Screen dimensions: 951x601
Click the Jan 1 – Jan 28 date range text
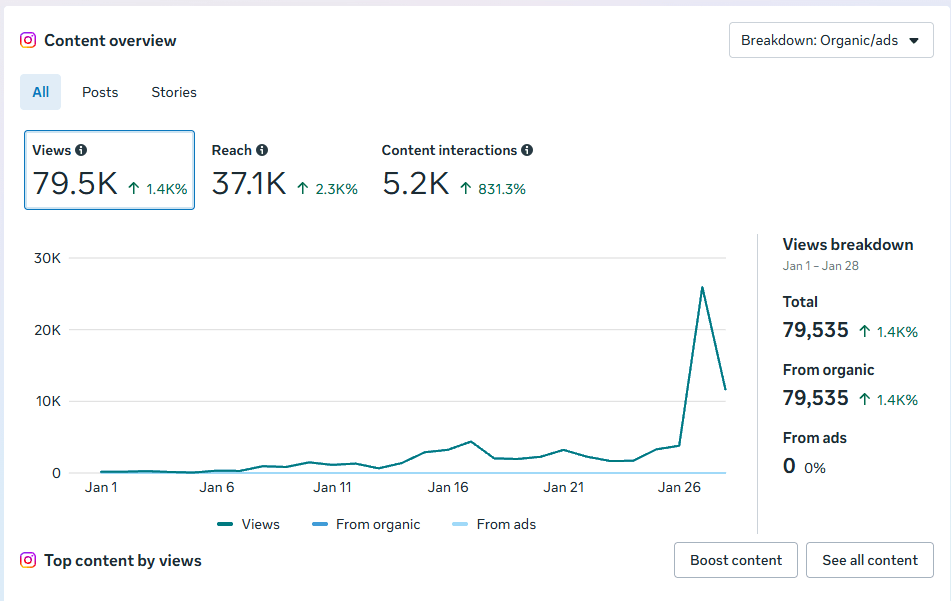(821, 266)
